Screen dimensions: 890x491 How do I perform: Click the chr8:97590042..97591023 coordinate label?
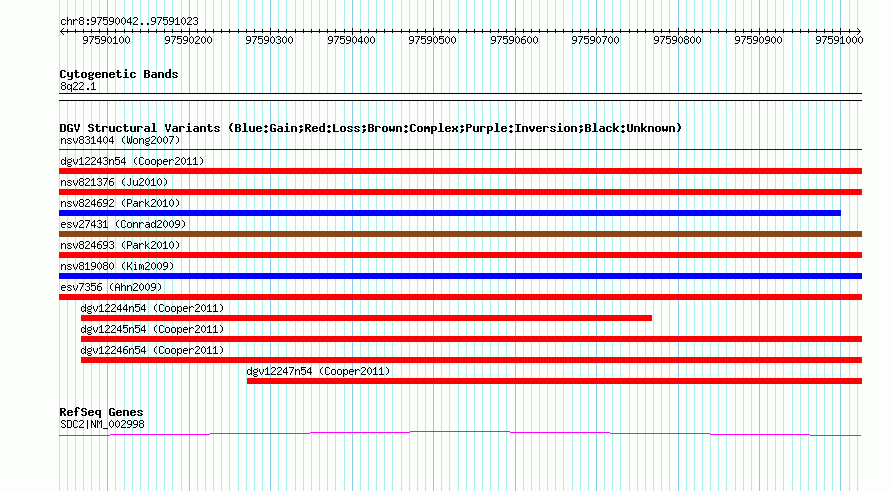coord(129,22)
